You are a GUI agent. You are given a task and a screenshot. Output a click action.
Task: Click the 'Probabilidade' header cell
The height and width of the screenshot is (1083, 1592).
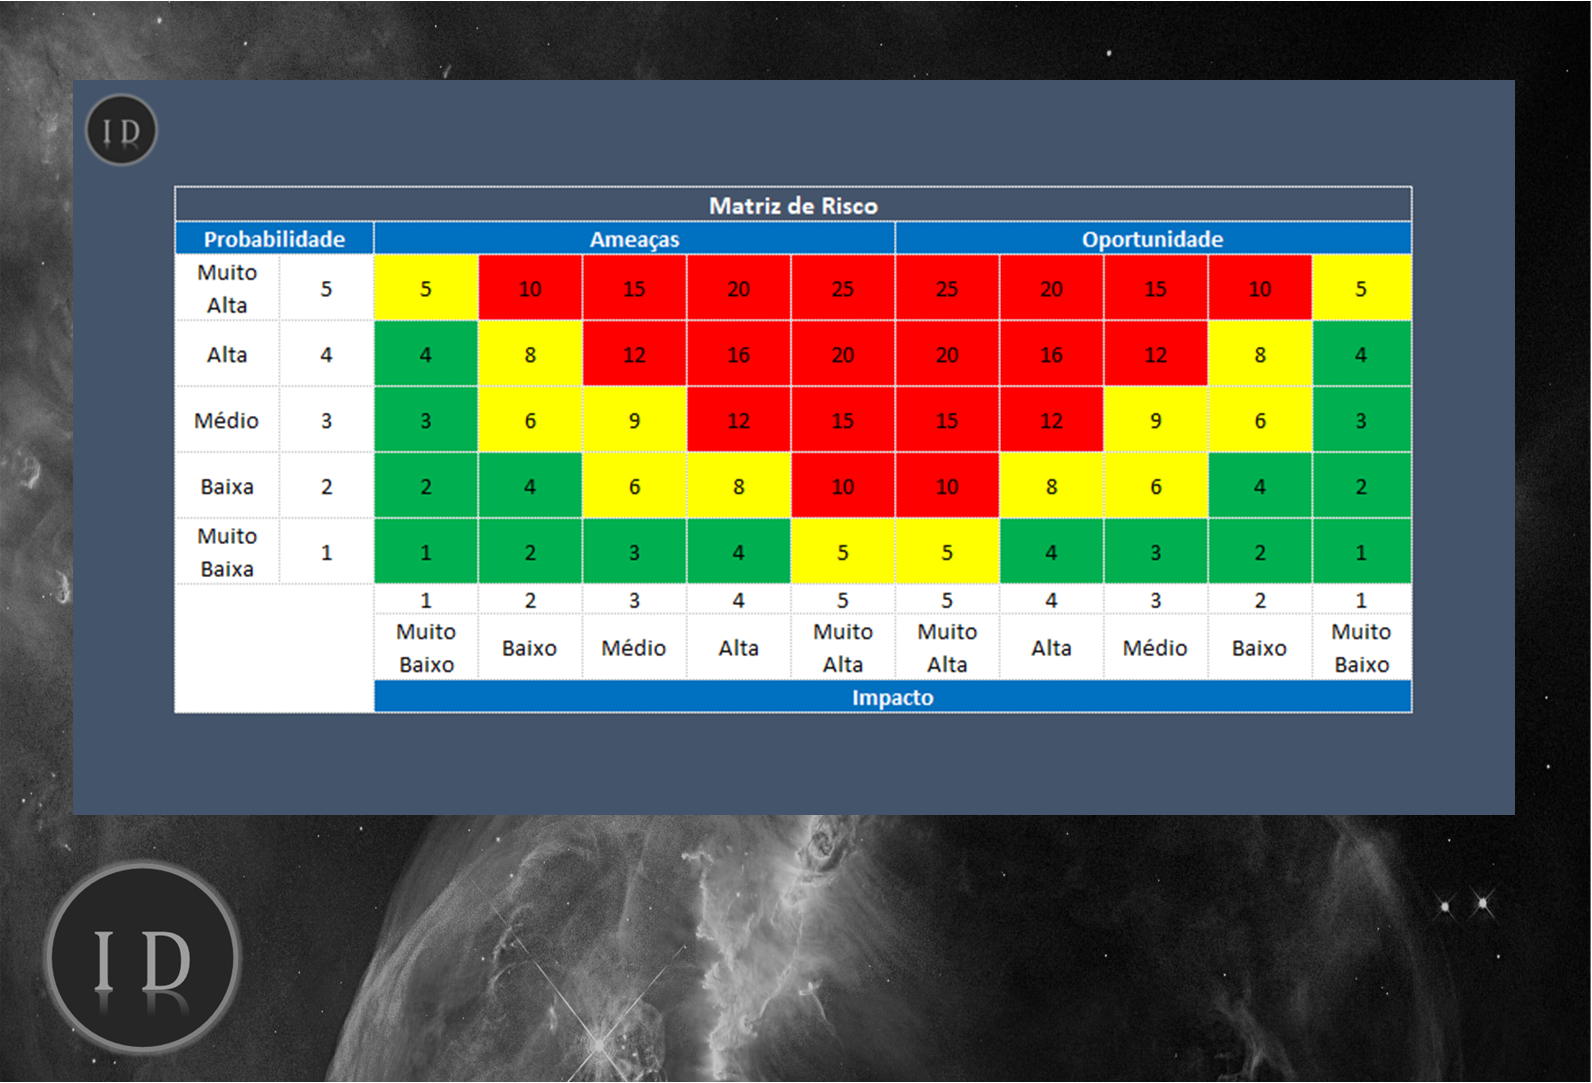[275, 239]
